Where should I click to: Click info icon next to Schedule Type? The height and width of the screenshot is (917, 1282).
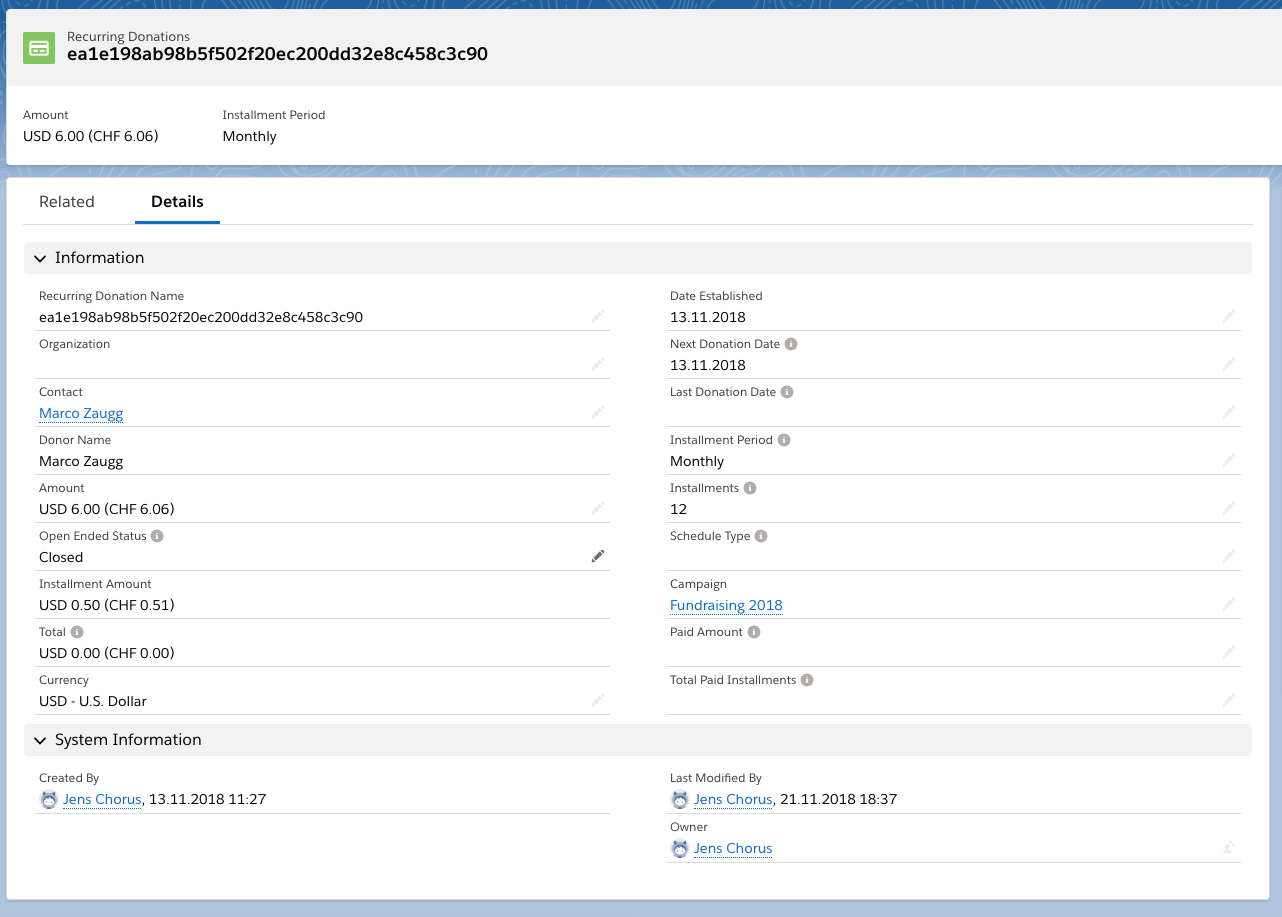point(761,536)
